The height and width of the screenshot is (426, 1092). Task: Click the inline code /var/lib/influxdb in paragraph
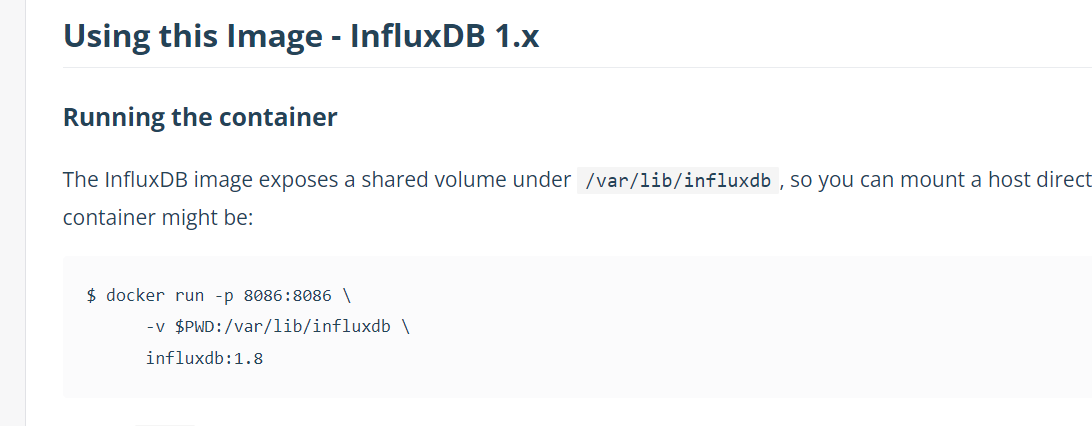pos(677,181)
